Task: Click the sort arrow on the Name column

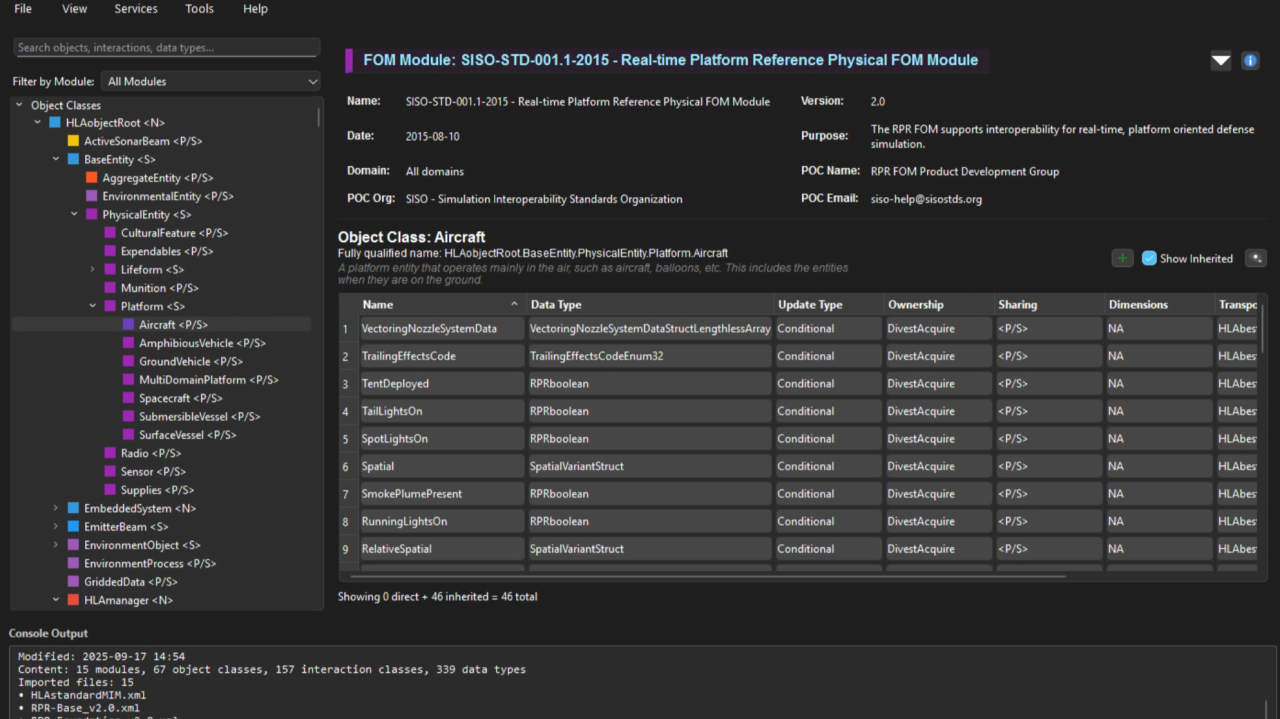Action: point(514,304)
